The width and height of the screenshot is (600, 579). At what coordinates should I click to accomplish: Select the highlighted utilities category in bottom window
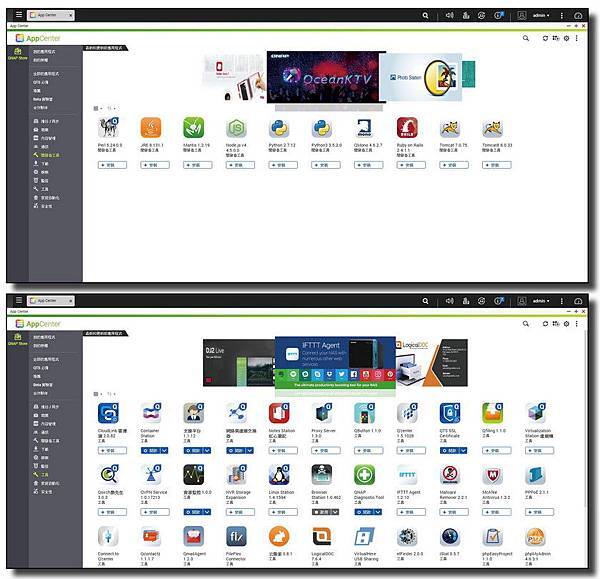(41, 475)
